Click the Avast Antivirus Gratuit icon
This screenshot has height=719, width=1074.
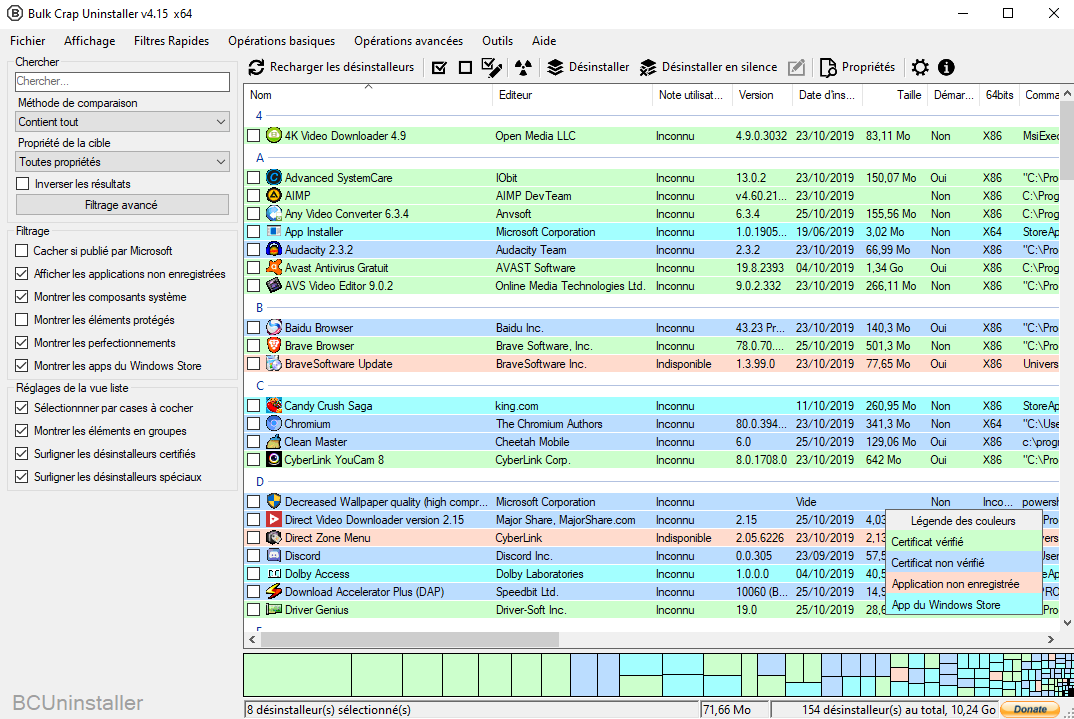click(x=274, y=268)
